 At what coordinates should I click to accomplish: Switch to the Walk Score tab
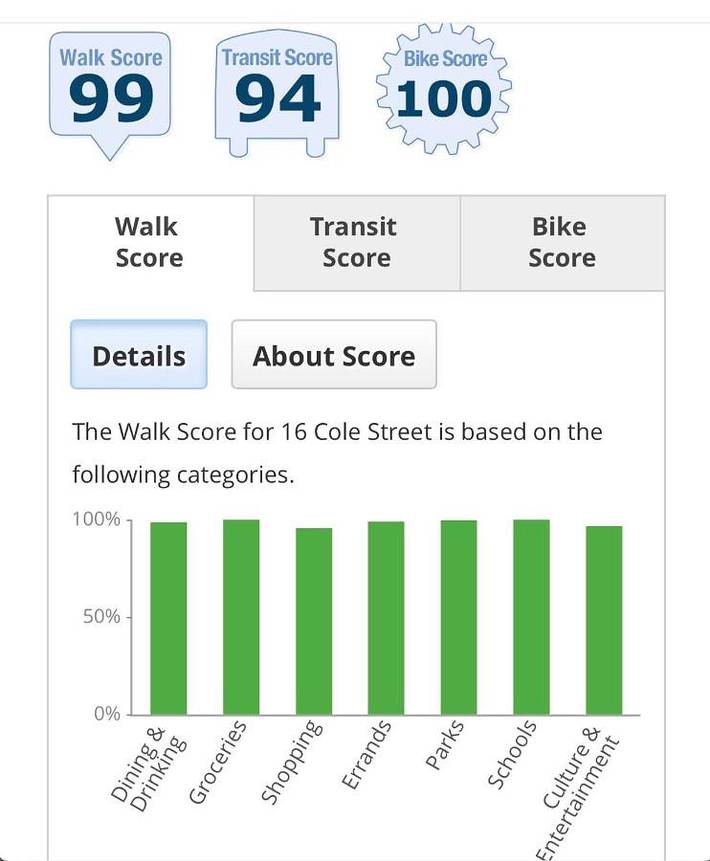pyautogui.click(x=150, y=243)
